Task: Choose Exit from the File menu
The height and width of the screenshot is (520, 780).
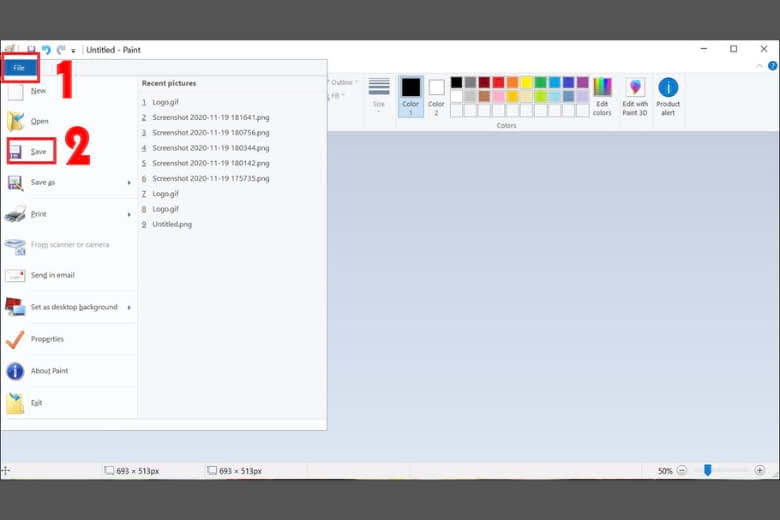Action: pyautogui.click(x=69, y=403)
